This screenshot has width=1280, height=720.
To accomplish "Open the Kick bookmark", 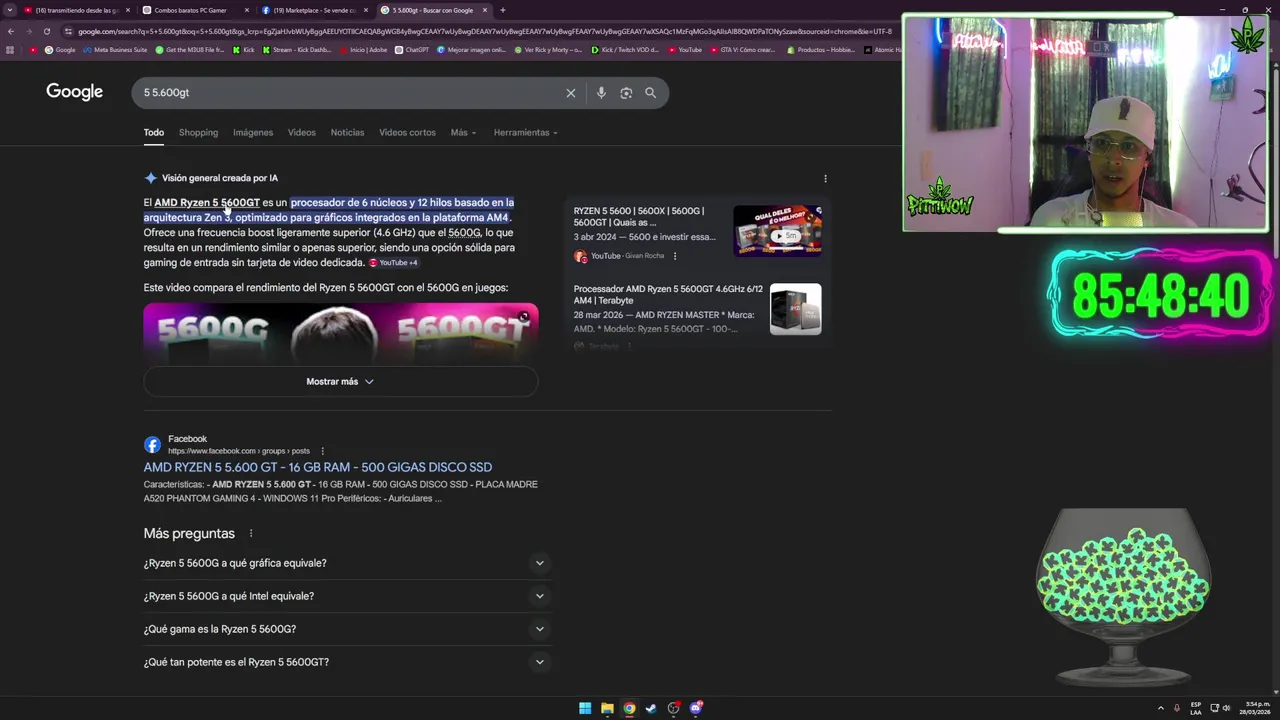I will (243, 49).
